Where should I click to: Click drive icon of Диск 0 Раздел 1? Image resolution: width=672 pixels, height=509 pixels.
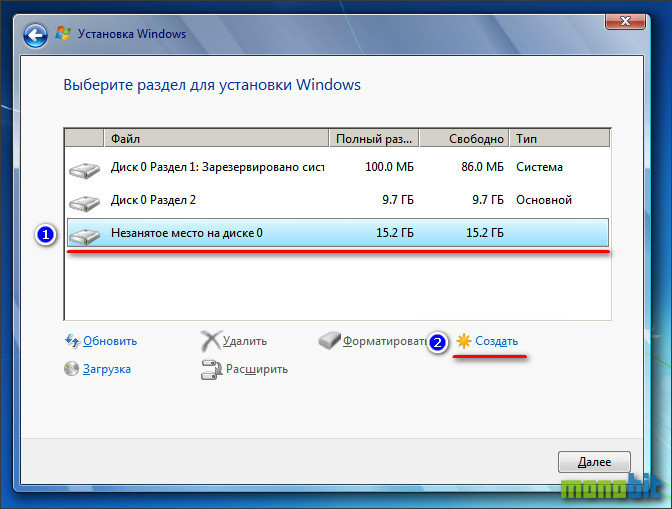[x=84, y=170]
